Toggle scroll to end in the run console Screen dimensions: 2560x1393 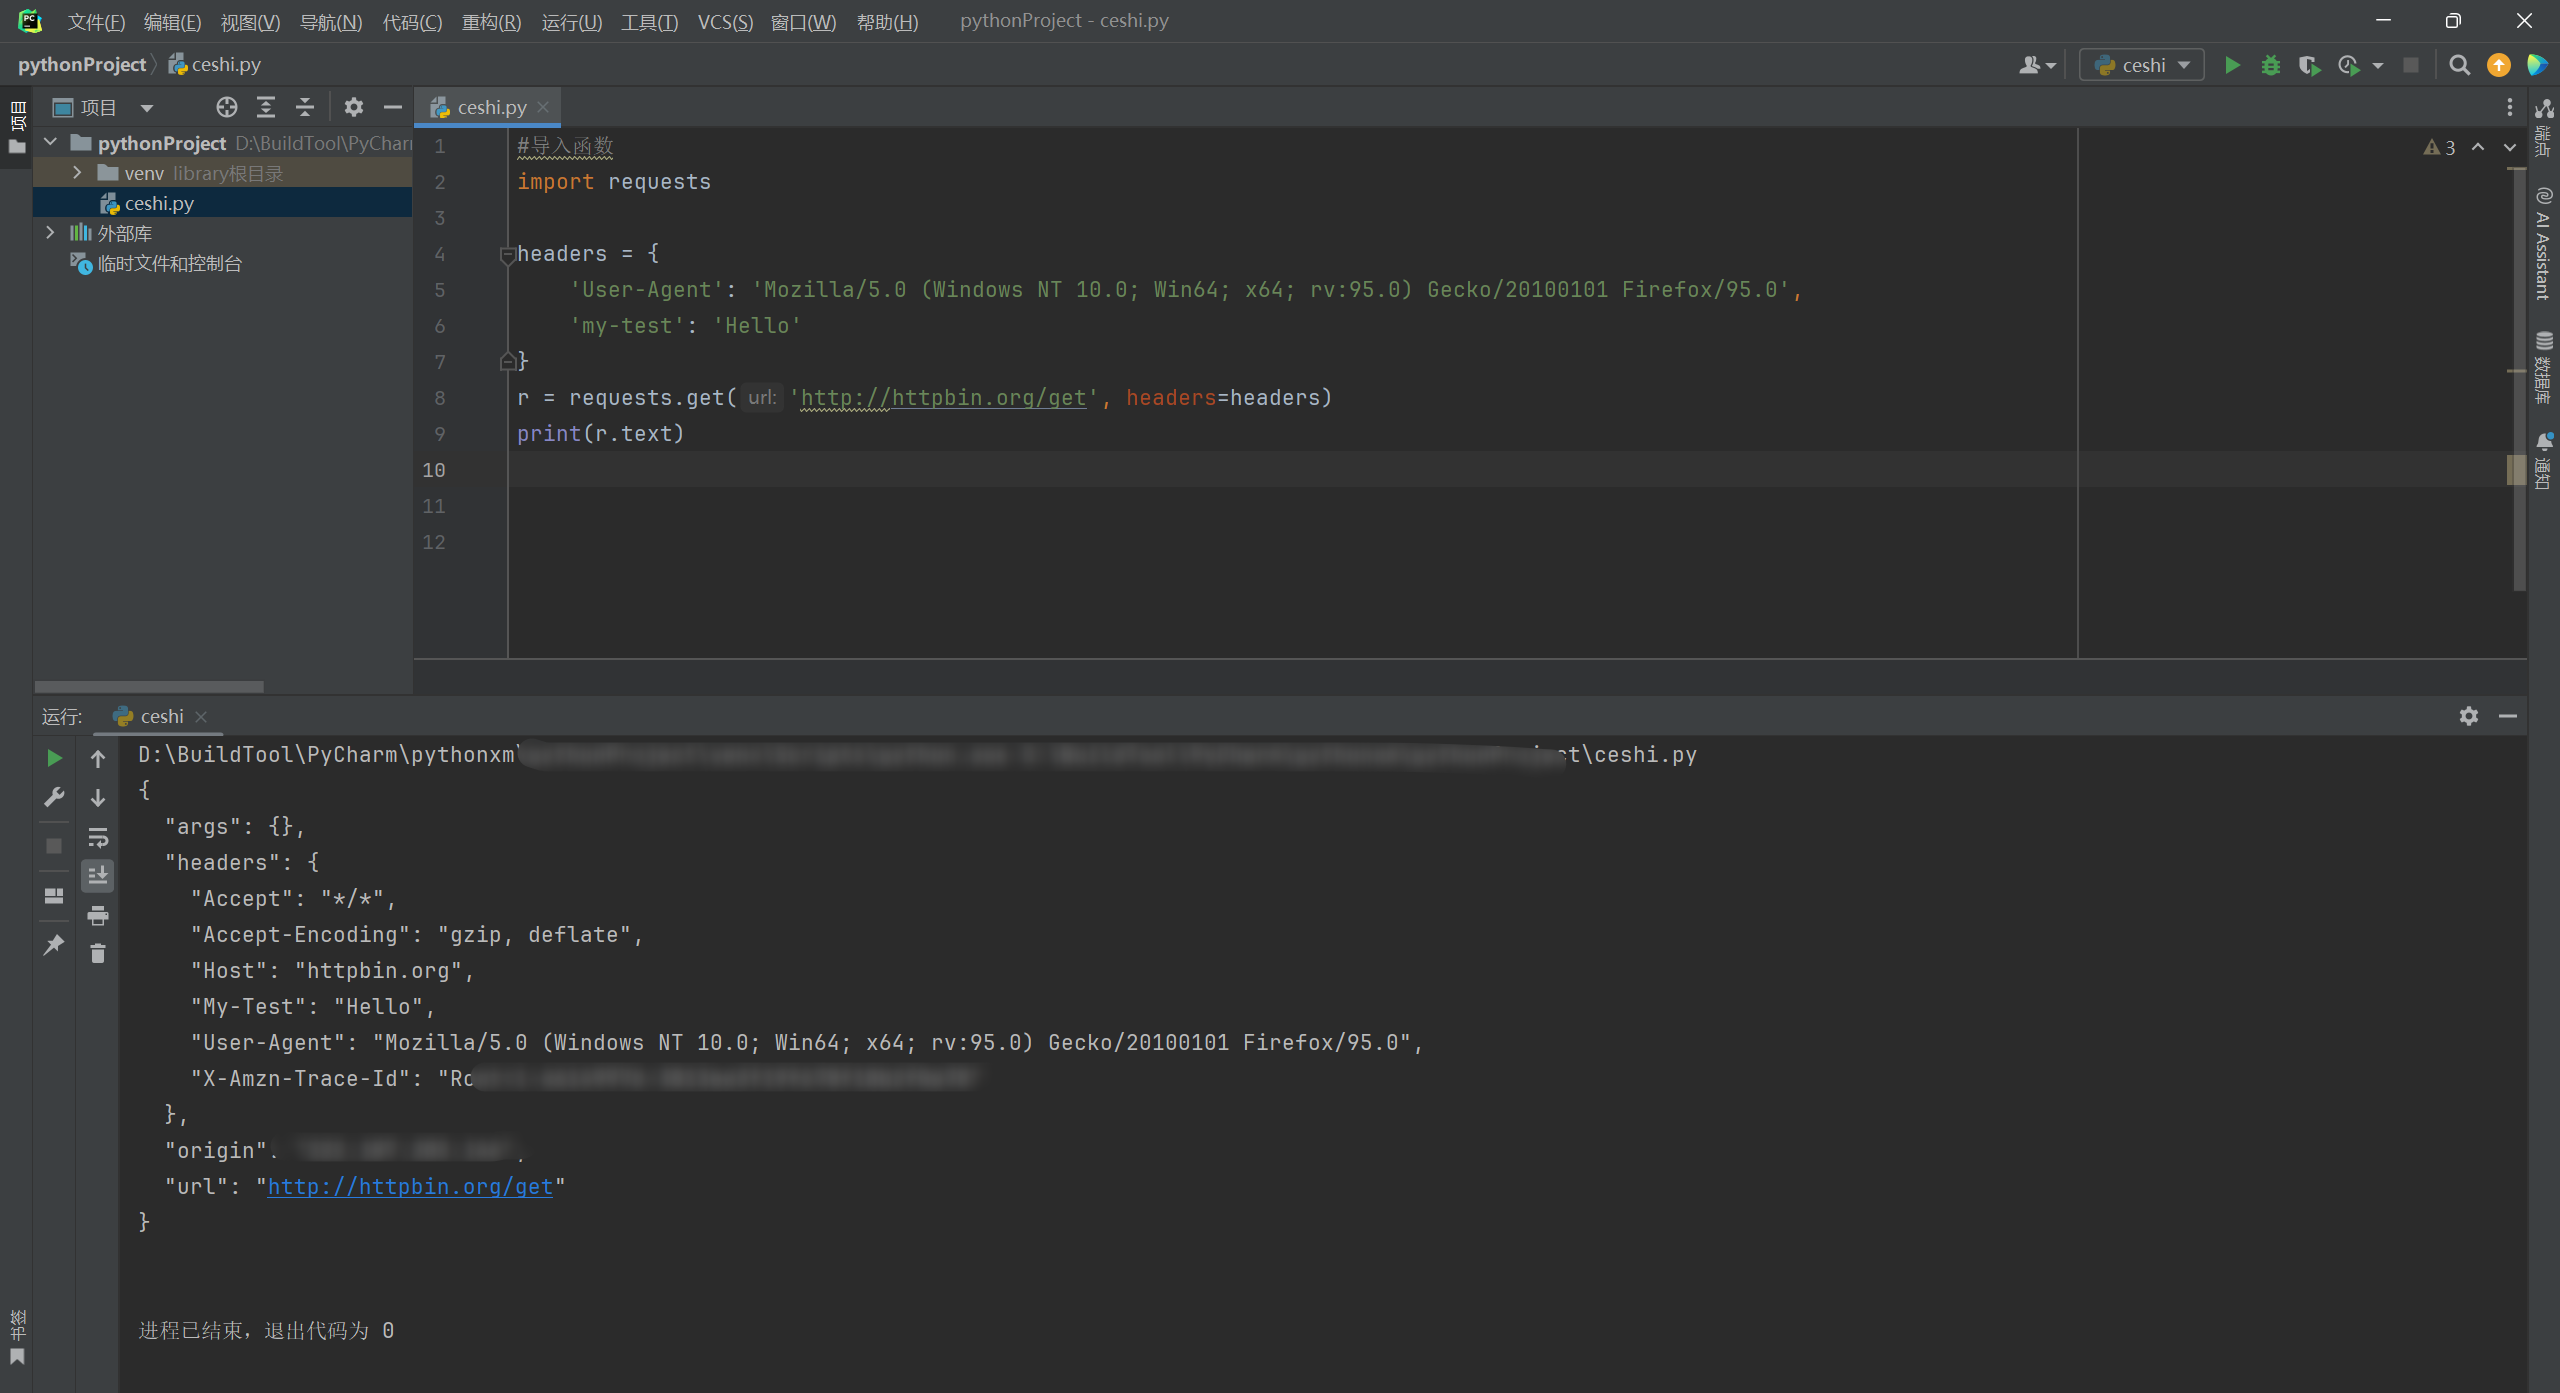pos(98,876)
